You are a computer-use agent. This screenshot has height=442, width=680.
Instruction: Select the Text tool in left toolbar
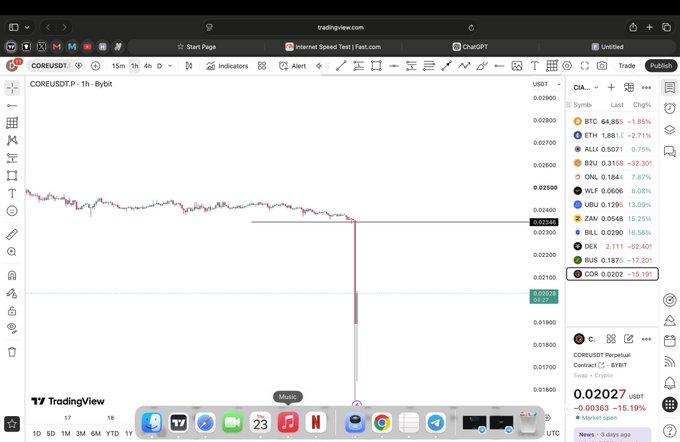click(x=12, y=193)
